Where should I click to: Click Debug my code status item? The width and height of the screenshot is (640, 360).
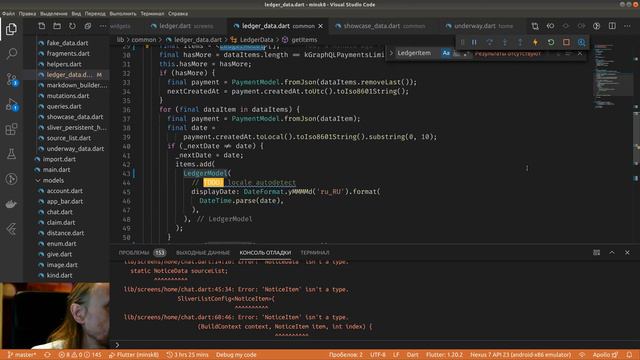click(x=236, y=355)
